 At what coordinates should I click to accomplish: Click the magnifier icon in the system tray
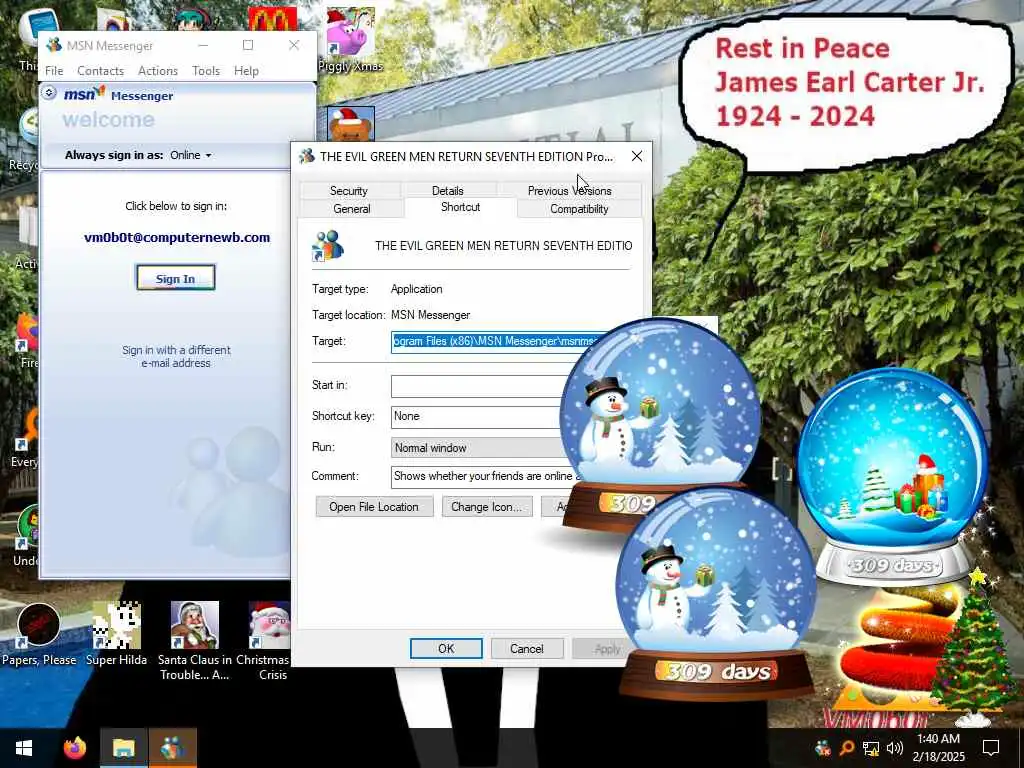tap(846, 748)
